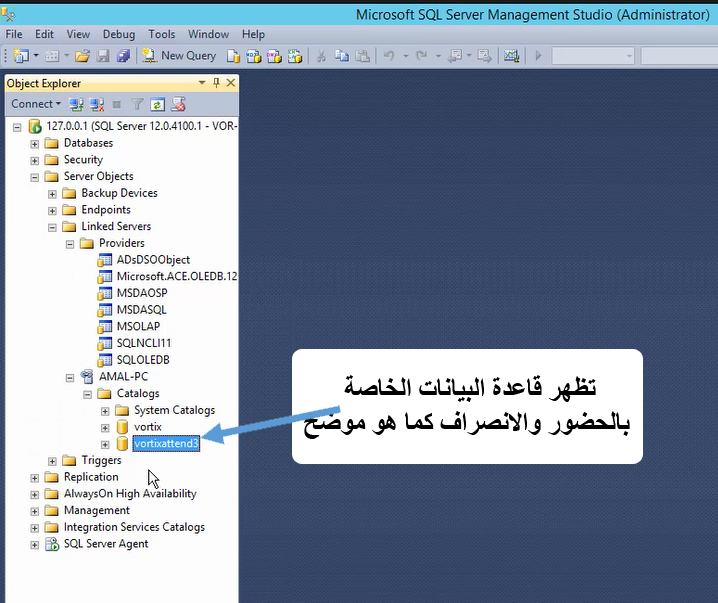Select the SQLNCLI11 provider

click(x=144, y=343)
